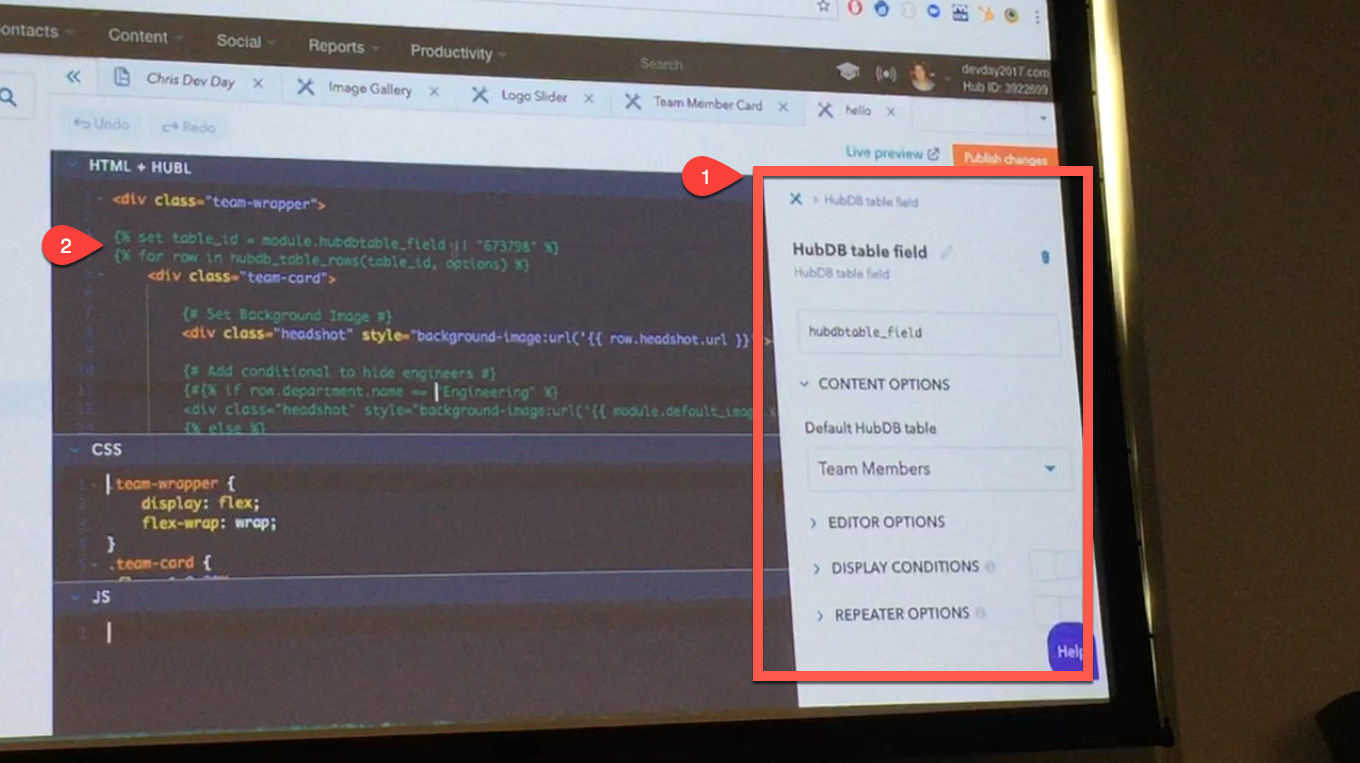Bookmark page with browser star icon
Viewport: 1360px width, 763px height.
coord(823,6)
